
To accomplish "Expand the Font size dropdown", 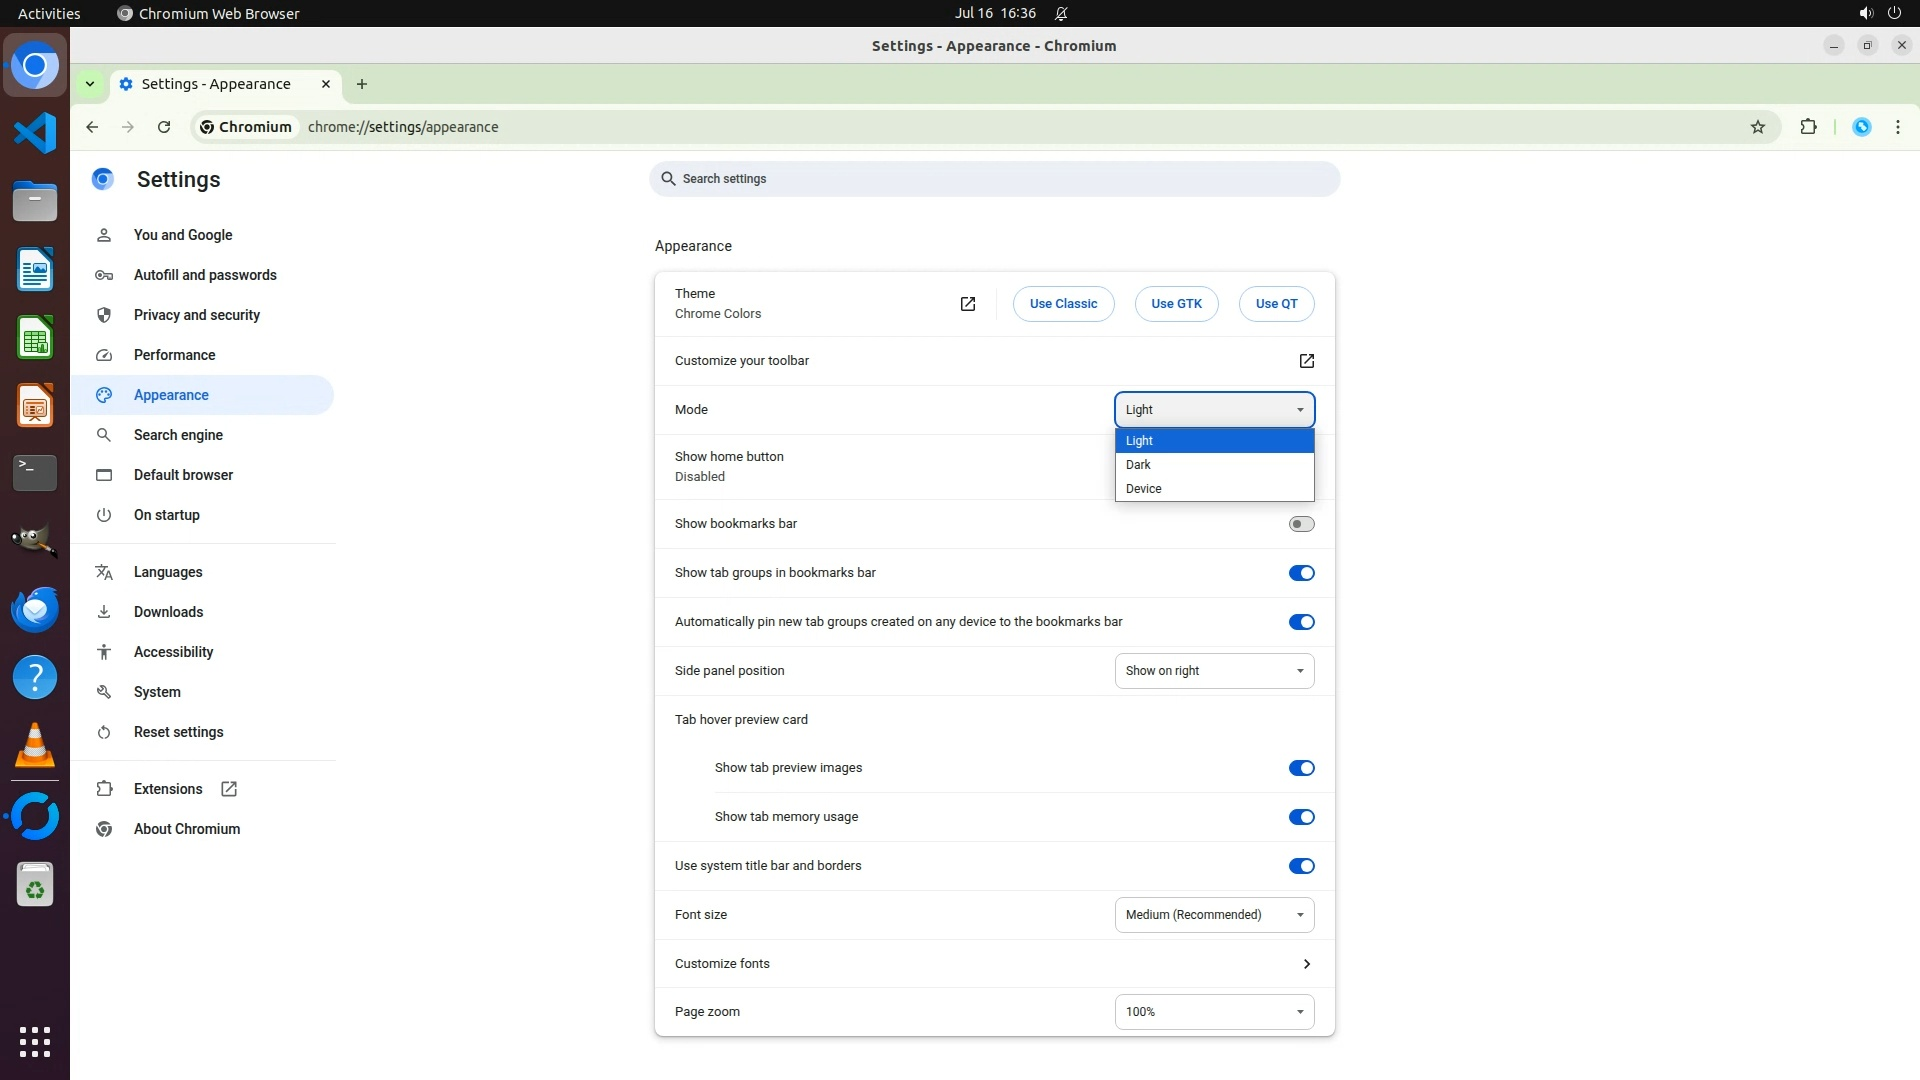I will [x=1214, y=915].
